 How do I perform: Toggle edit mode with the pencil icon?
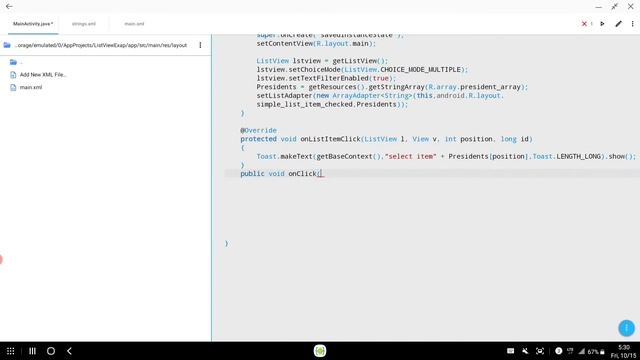point(619,24)
